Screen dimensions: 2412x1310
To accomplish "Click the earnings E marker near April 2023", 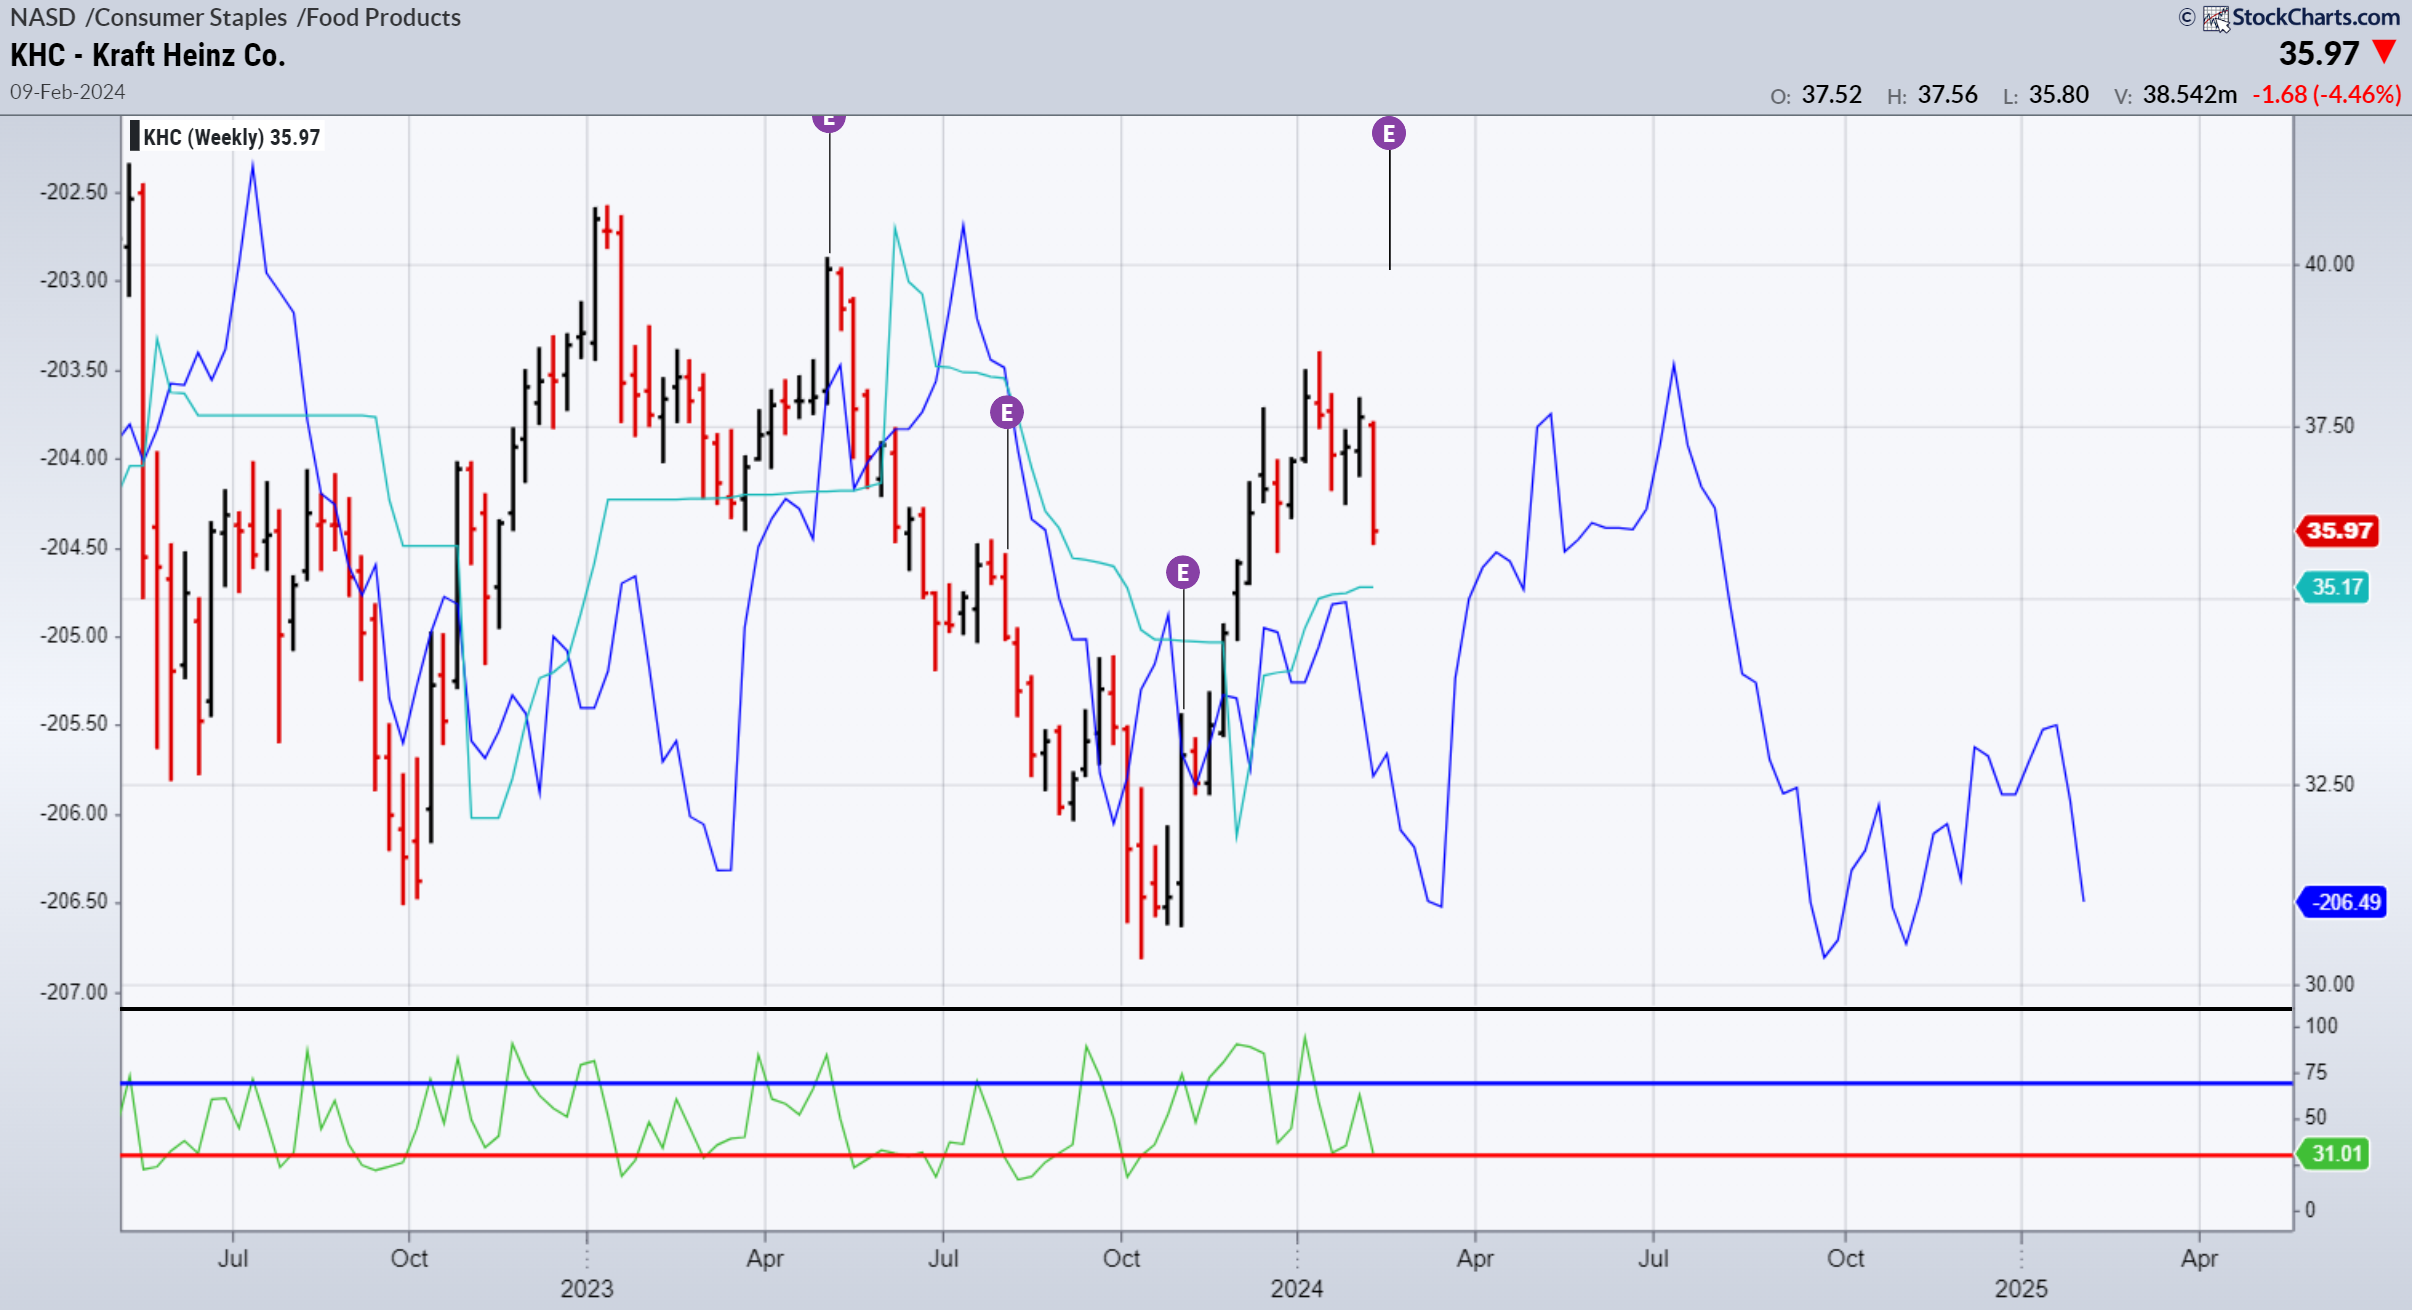I will 829,121.
